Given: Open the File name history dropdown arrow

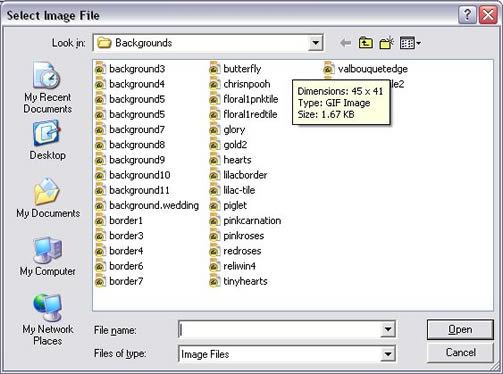Looking at the screenshot, I should (x=388, y=330).
